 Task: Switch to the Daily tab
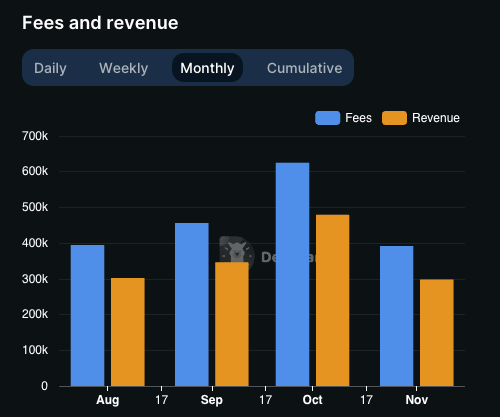[50, 68]
